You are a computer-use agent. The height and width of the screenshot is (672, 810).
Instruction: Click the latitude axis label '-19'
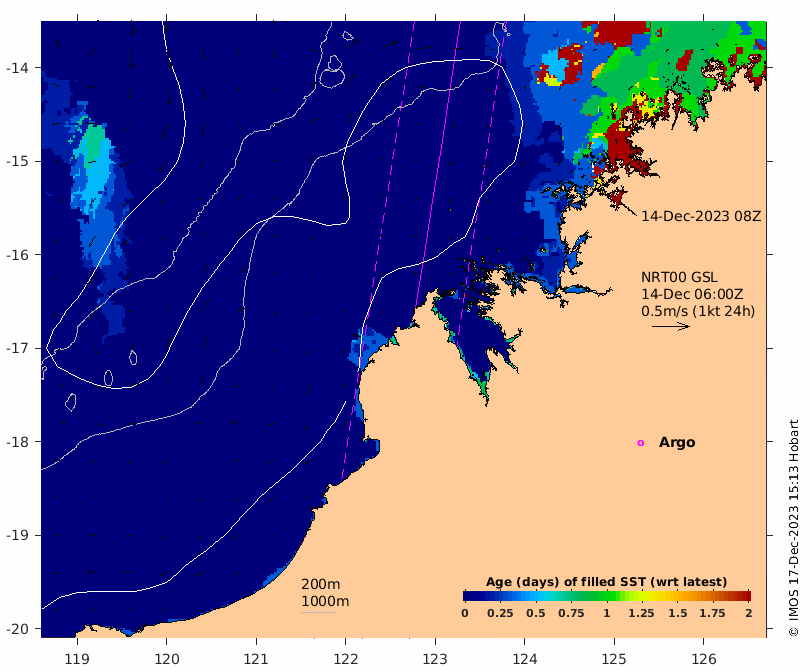pyautogui.click(x=17, y=535)
